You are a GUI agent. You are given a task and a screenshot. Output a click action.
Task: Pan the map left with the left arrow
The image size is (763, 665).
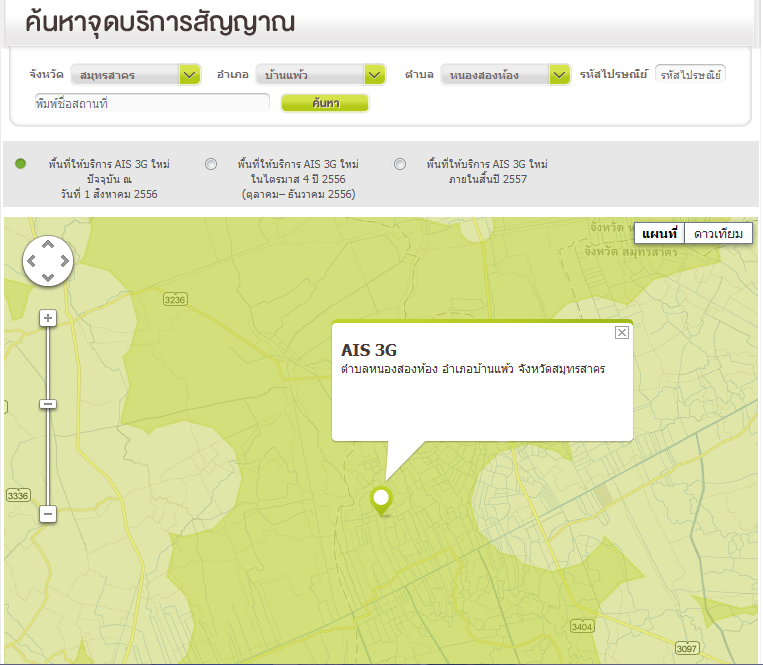pos(32,261)
